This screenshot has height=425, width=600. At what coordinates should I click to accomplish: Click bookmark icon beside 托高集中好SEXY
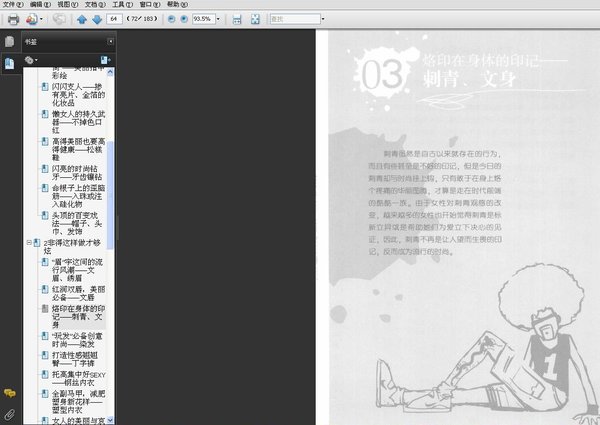pos(45,375)
